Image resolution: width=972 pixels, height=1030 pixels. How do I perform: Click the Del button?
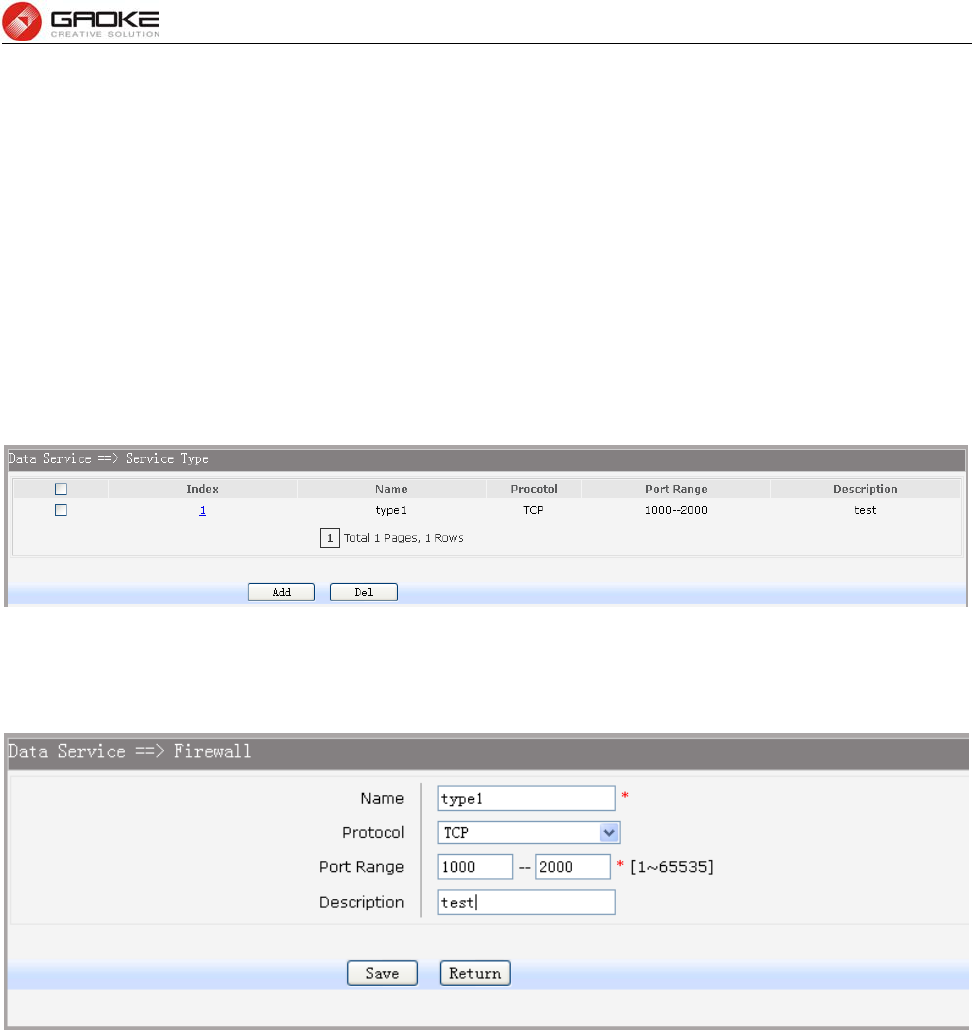(363, 592)
